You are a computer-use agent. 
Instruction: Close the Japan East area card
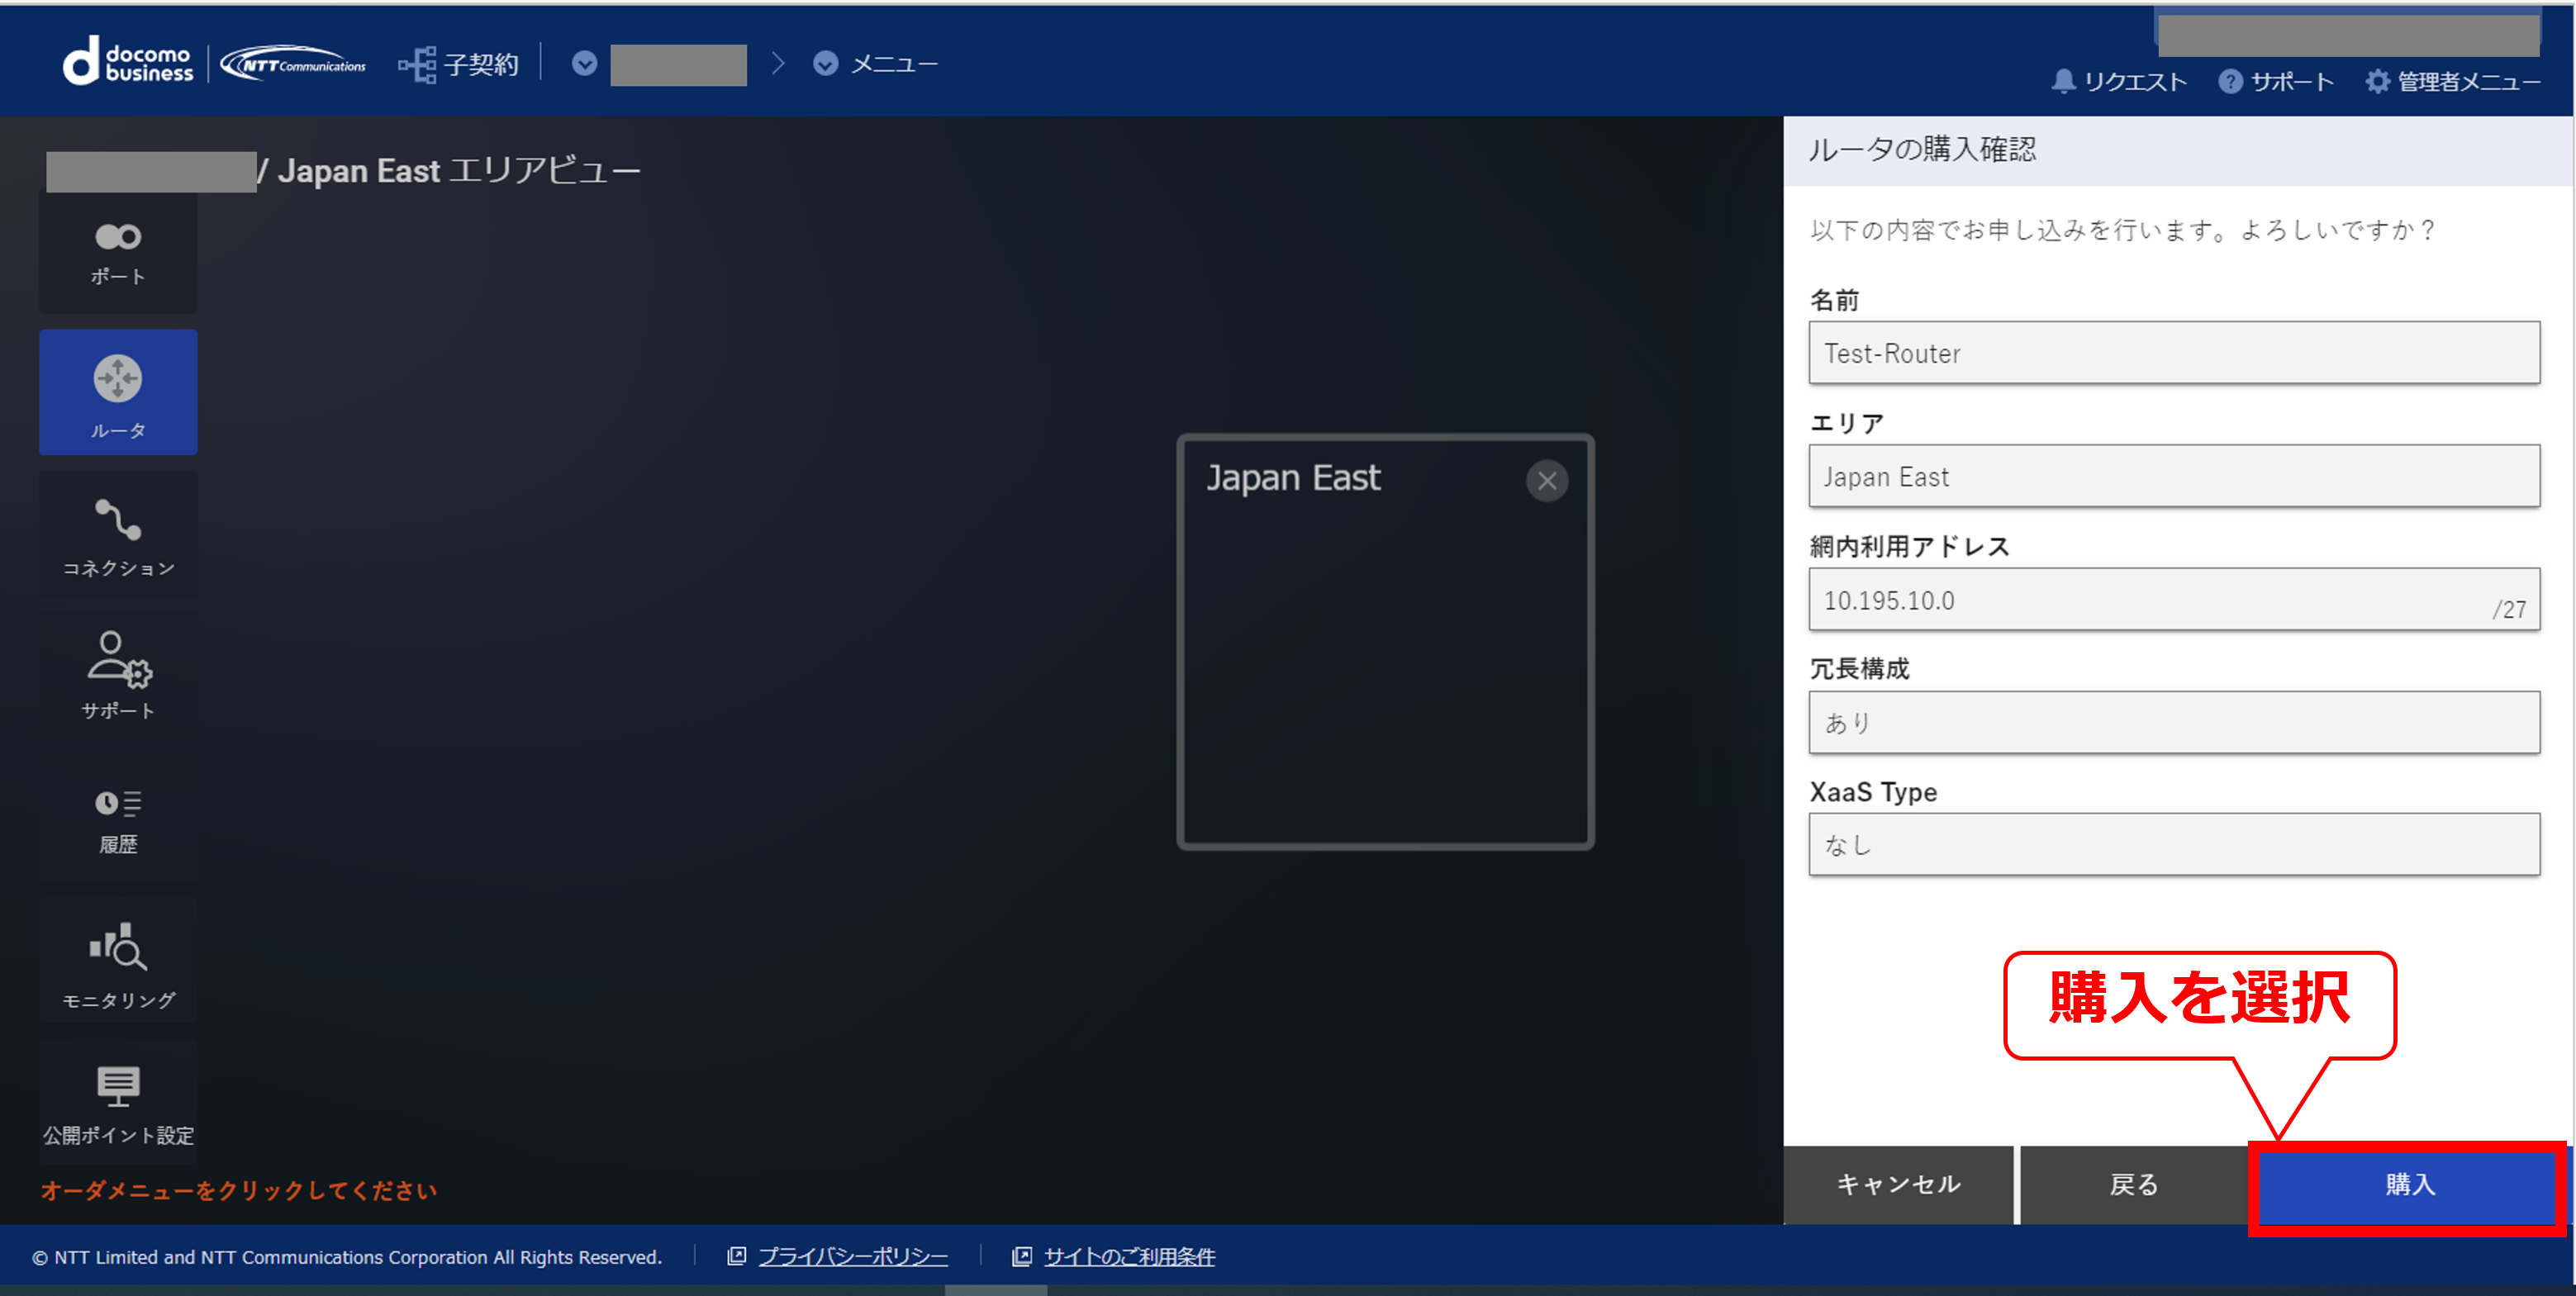tap(1547, 481)
